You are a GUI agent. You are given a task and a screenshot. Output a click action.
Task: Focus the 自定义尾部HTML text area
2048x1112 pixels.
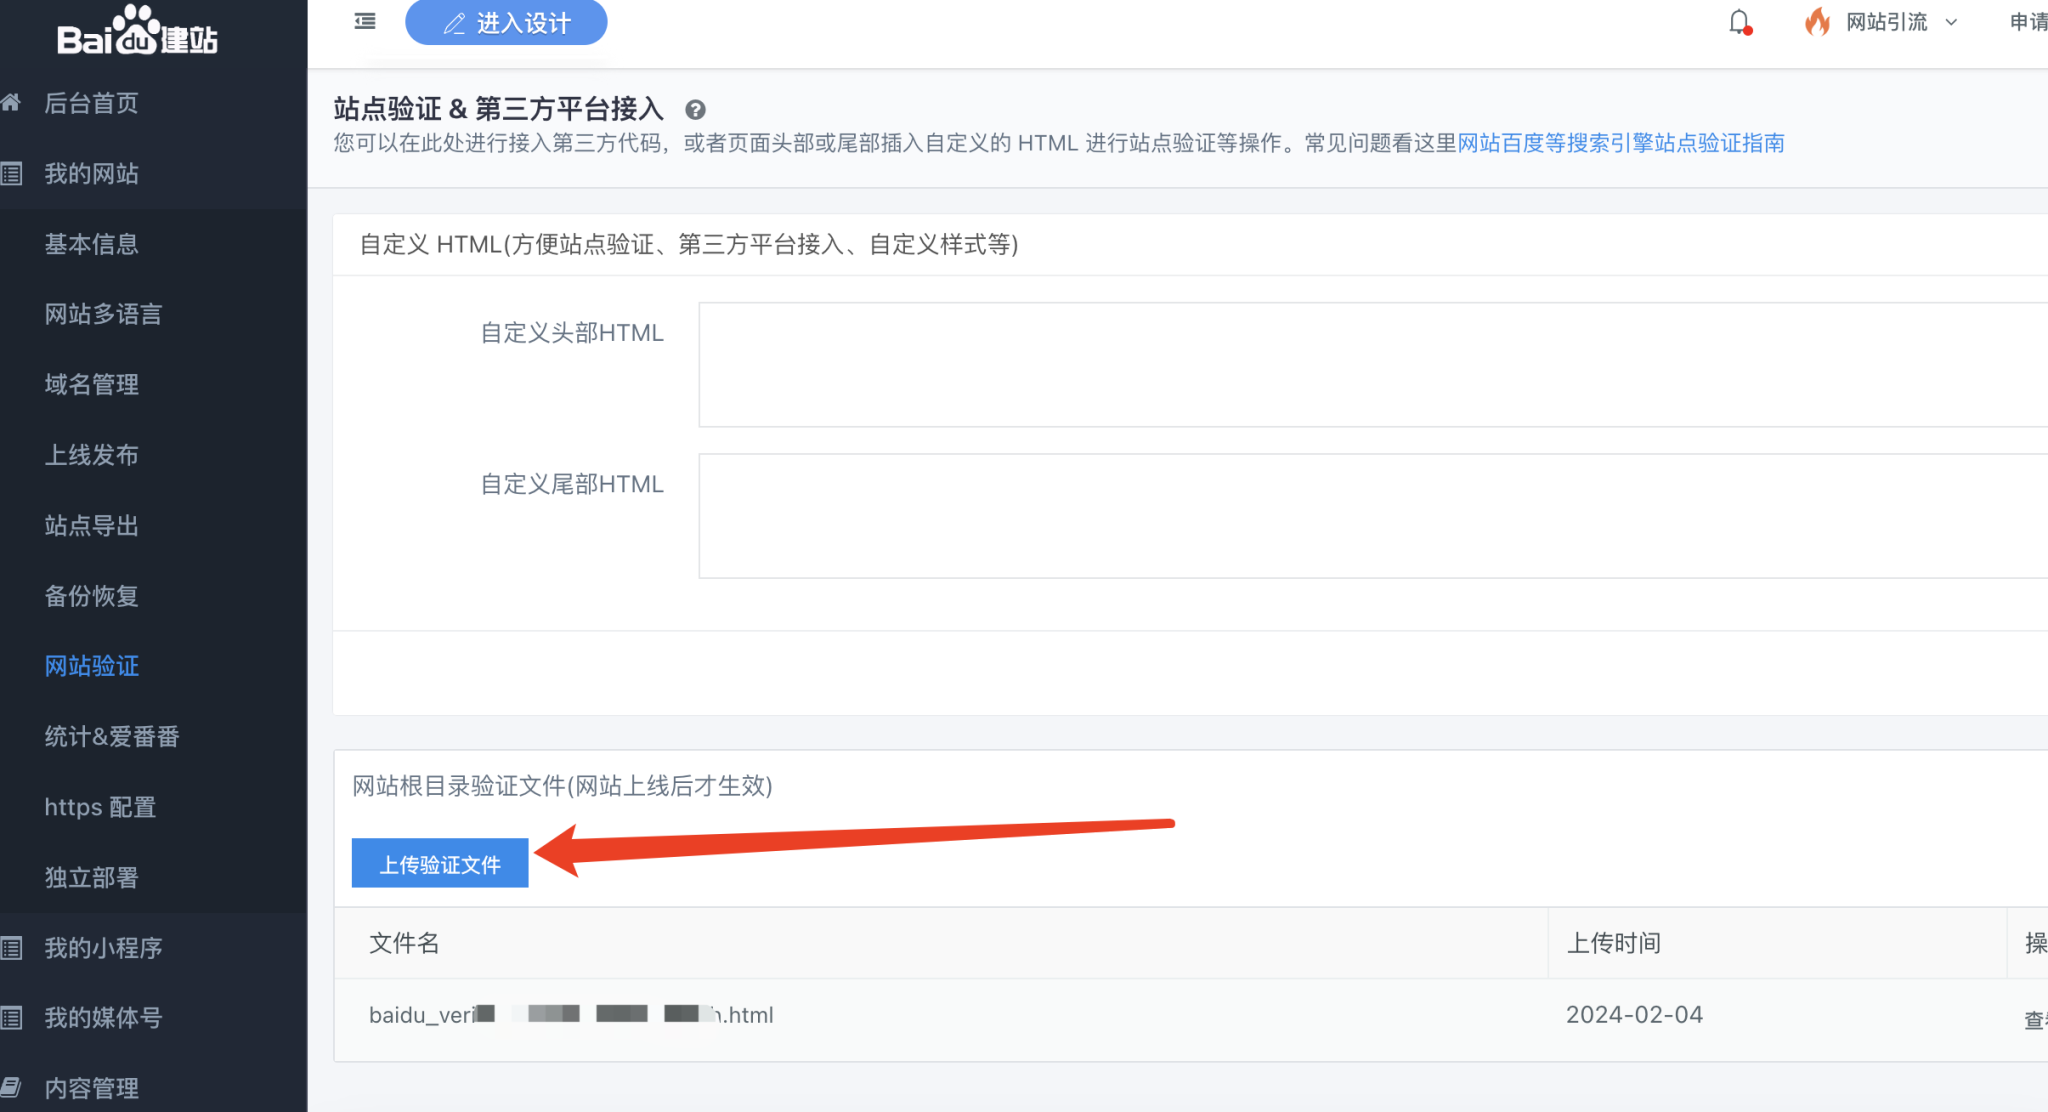click(x=1370, y=516)
